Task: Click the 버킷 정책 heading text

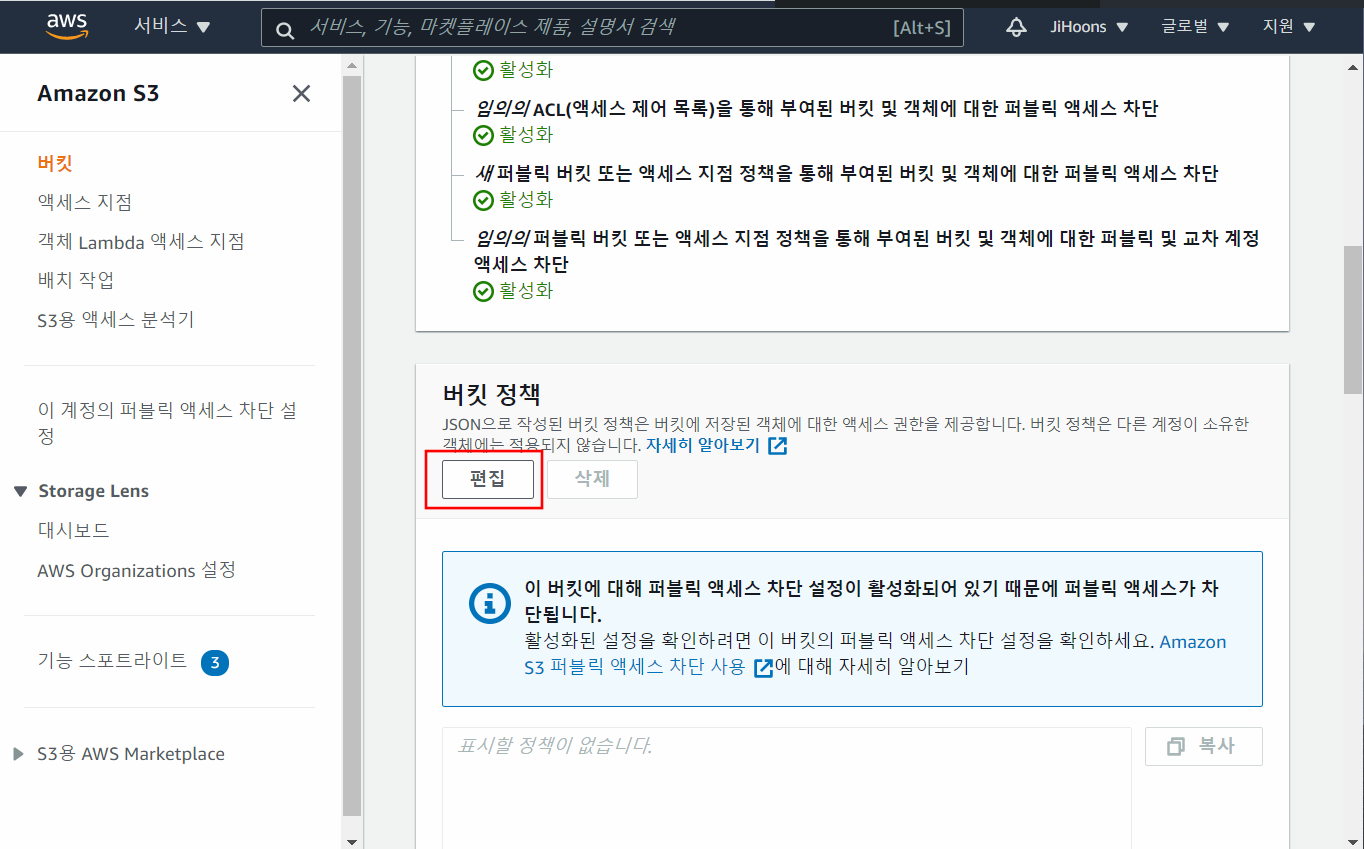Action: (492, 393)
